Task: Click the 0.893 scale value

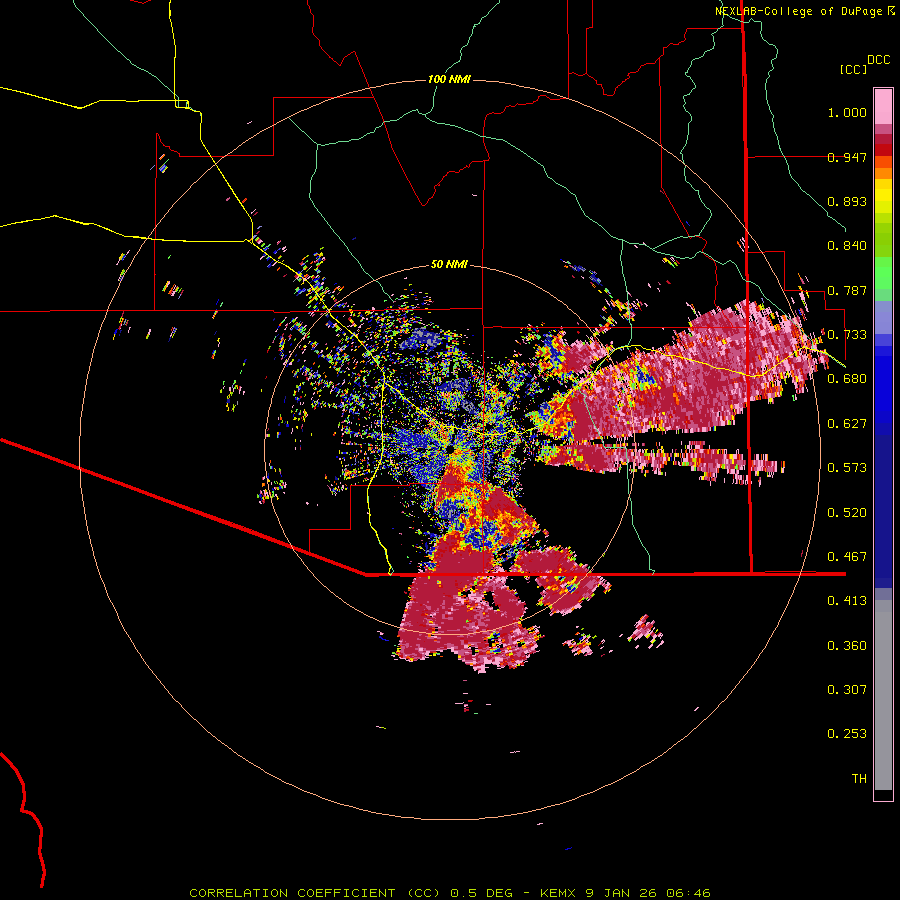Action: [847, 201]
